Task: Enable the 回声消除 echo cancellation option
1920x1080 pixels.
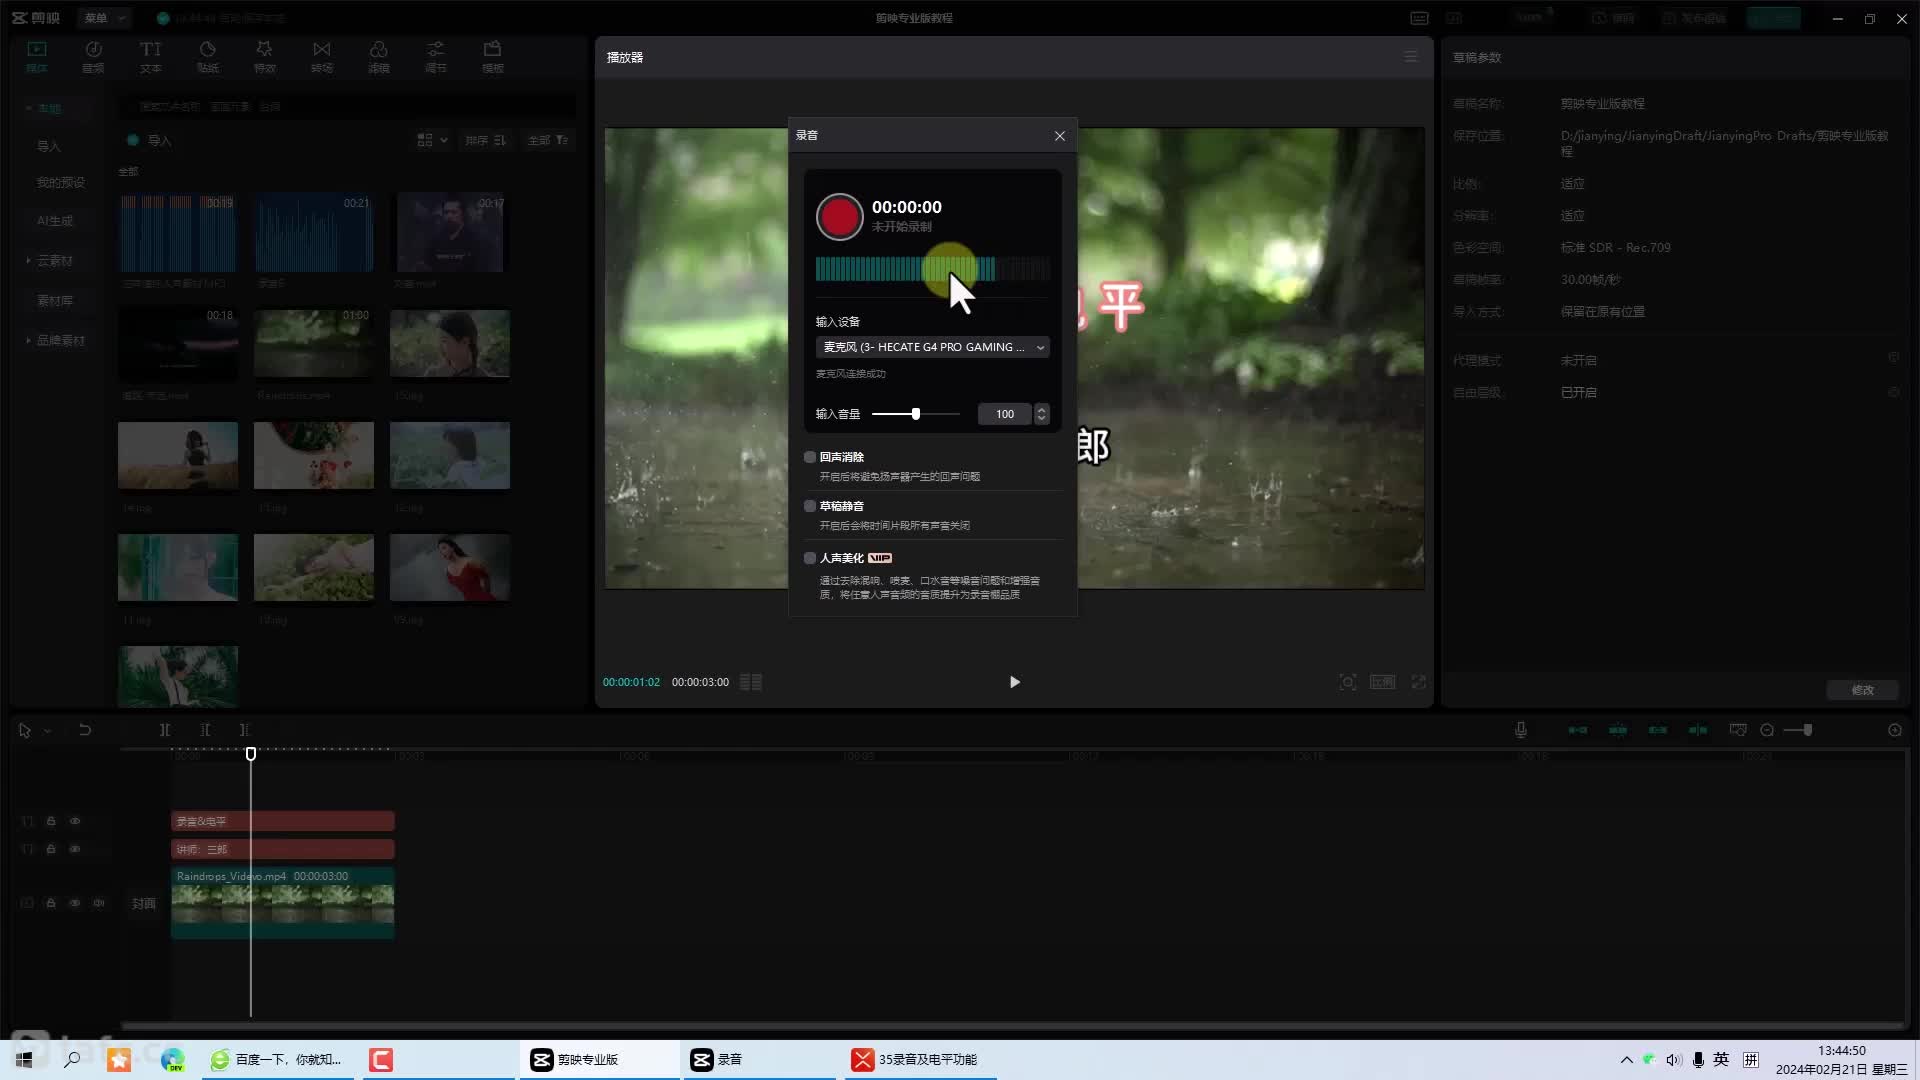Action: point(810,457)
